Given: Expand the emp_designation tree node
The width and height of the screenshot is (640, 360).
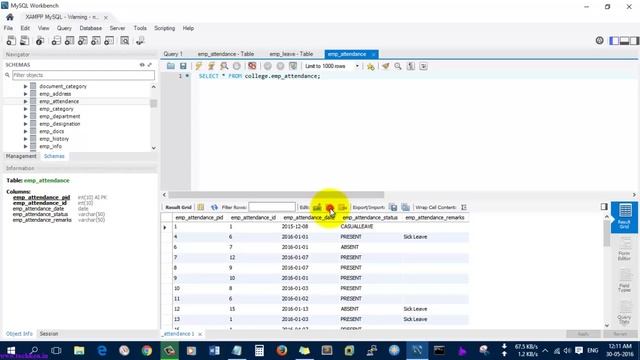Looking at the screenshot, I should coord(25,124).
